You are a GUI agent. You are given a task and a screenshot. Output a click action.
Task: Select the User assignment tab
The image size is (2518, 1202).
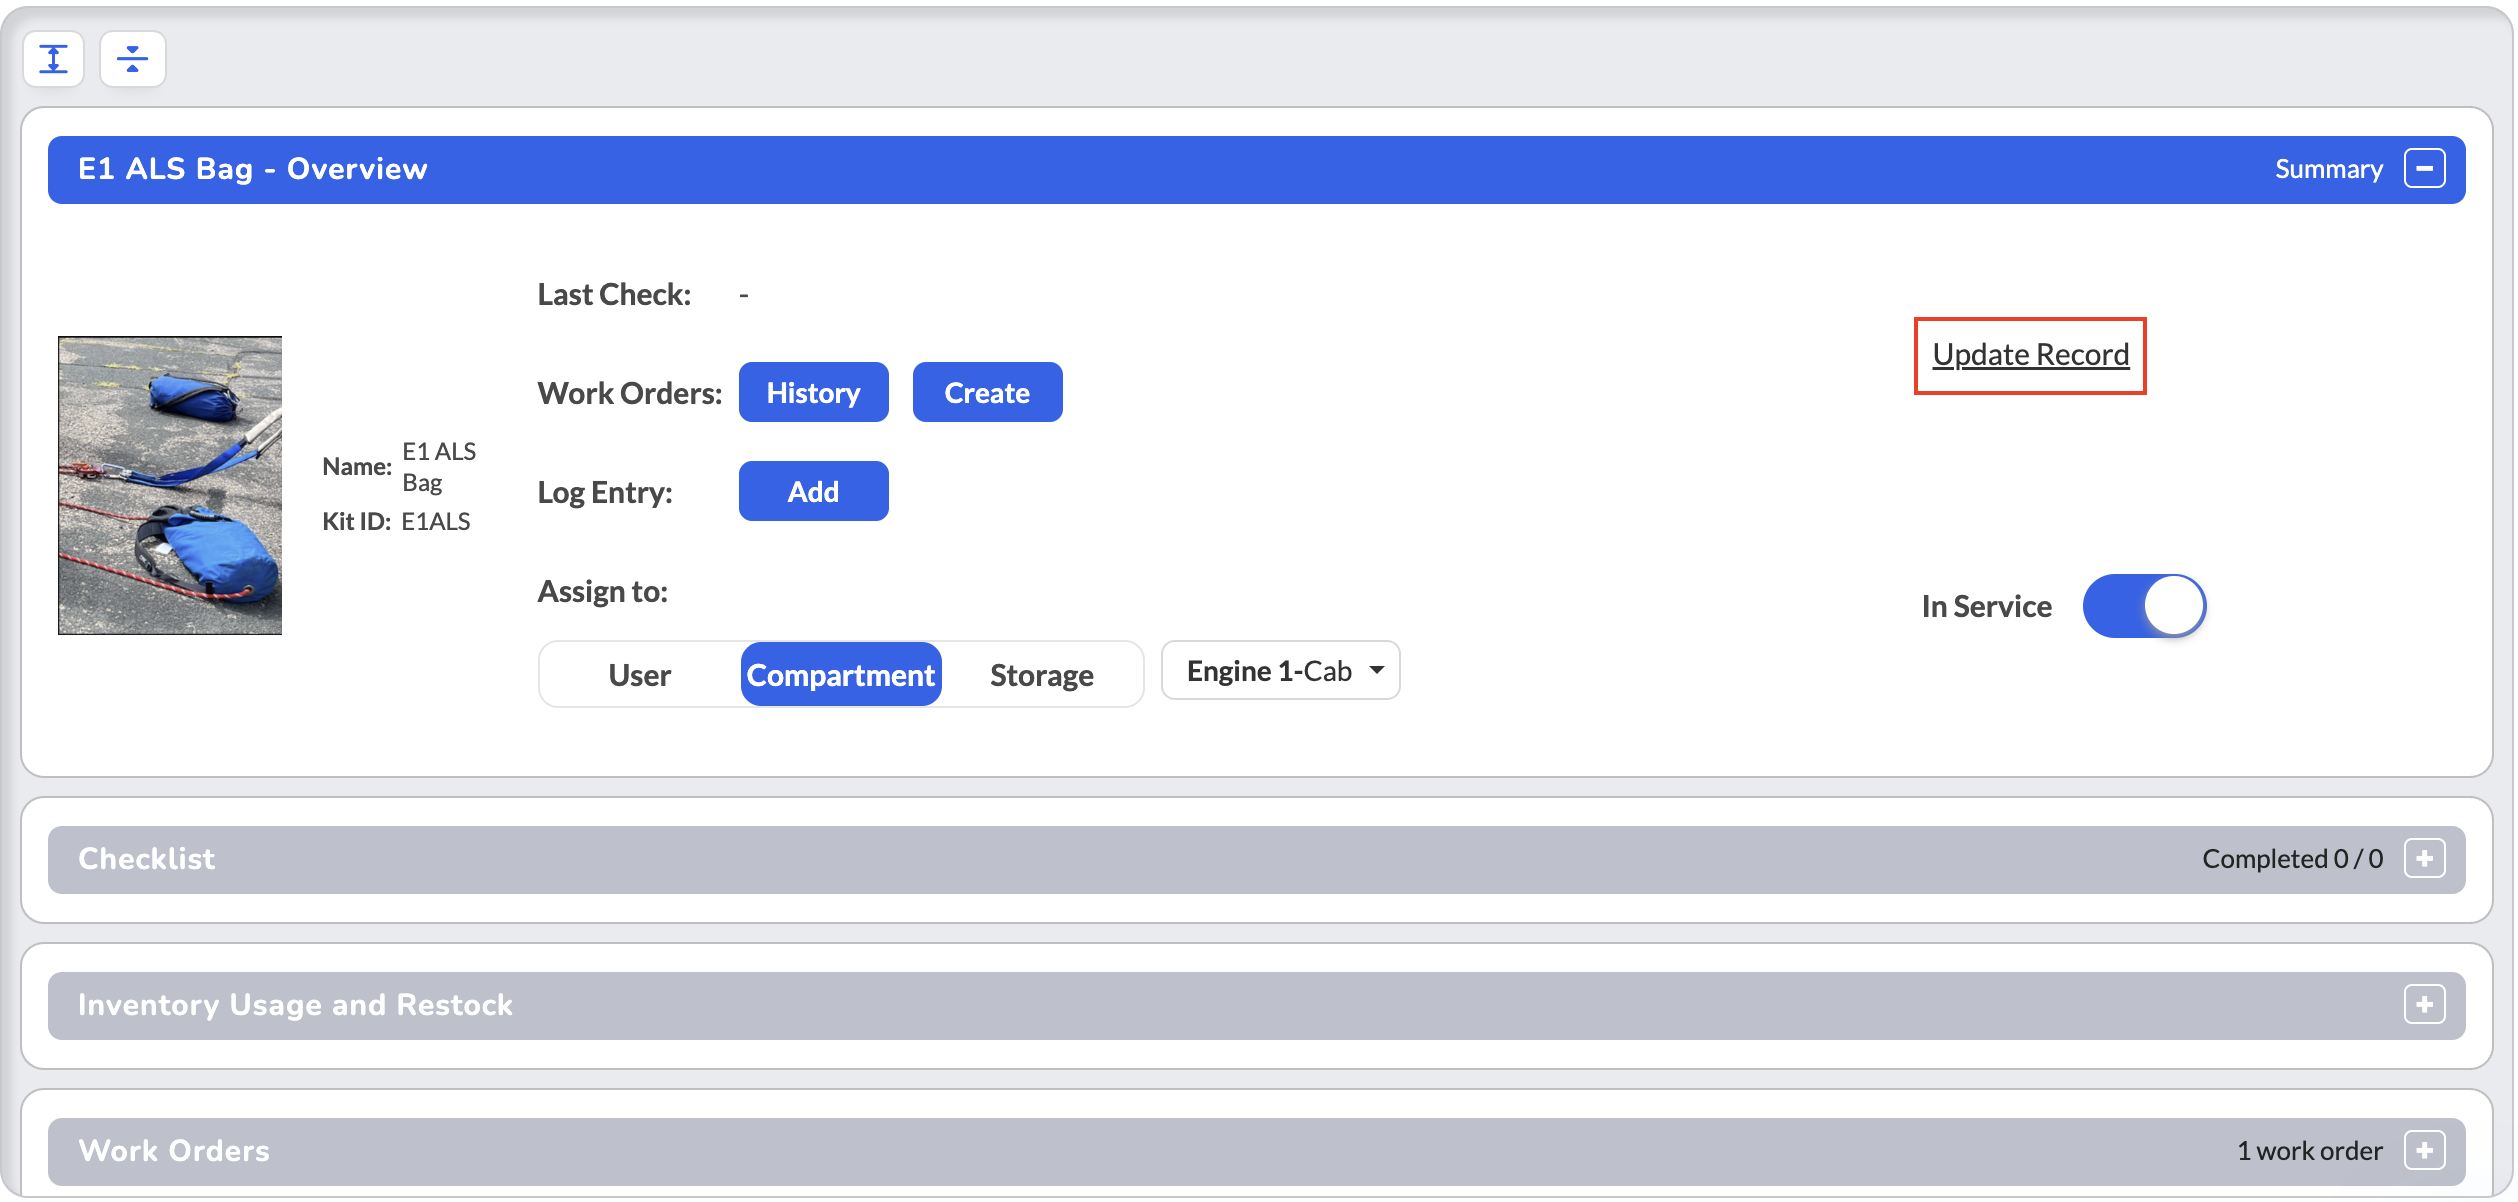pyautogui.click(x=640, y=675)
